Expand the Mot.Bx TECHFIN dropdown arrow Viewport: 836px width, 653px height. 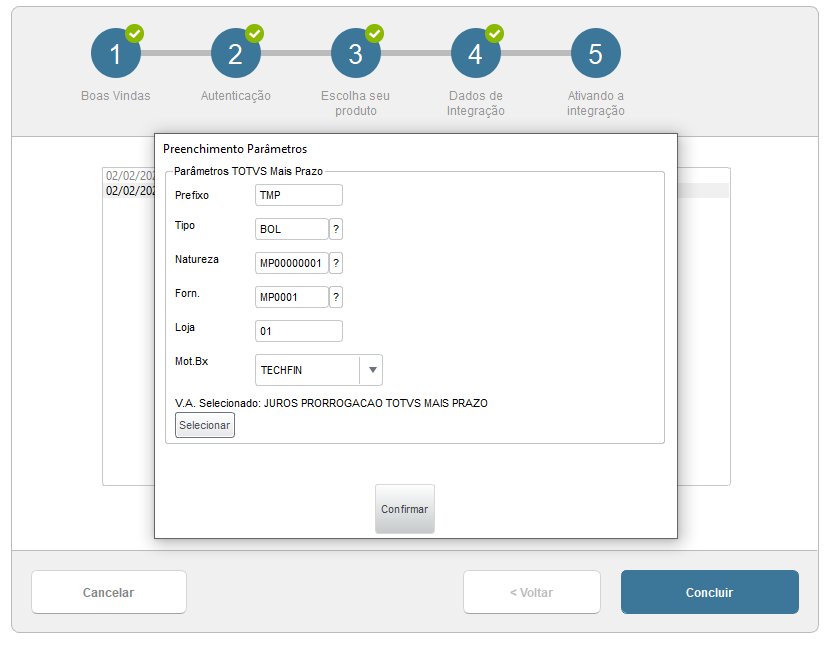point(372,370)
